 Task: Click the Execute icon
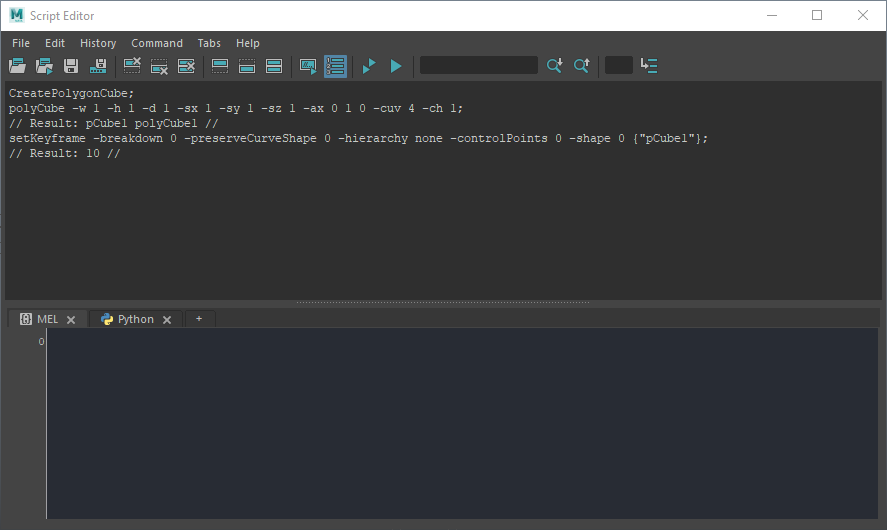coord(396,66)
